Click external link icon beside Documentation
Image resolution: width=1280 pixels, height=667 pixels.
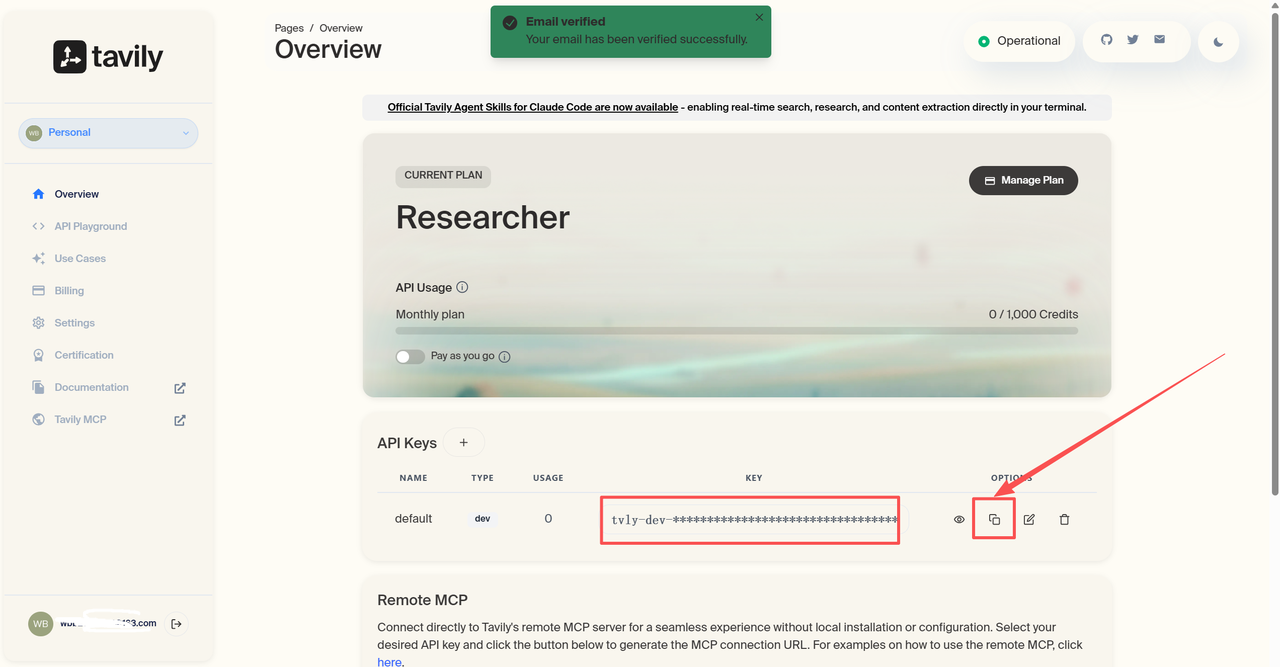coord(180,388)
